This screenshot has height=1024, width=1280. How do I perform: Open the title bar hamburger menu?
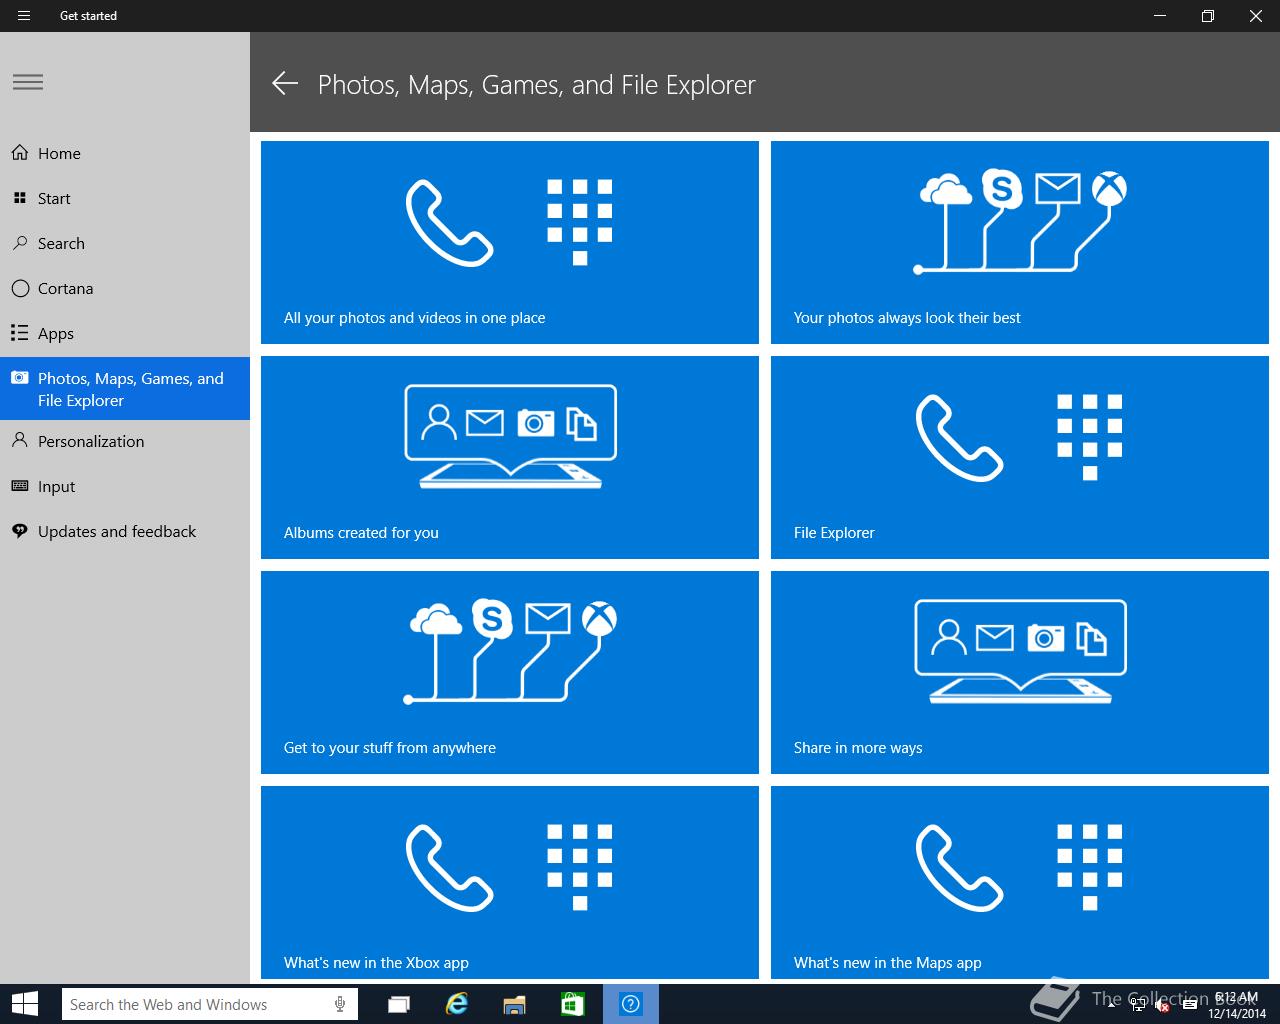(24, 16)
